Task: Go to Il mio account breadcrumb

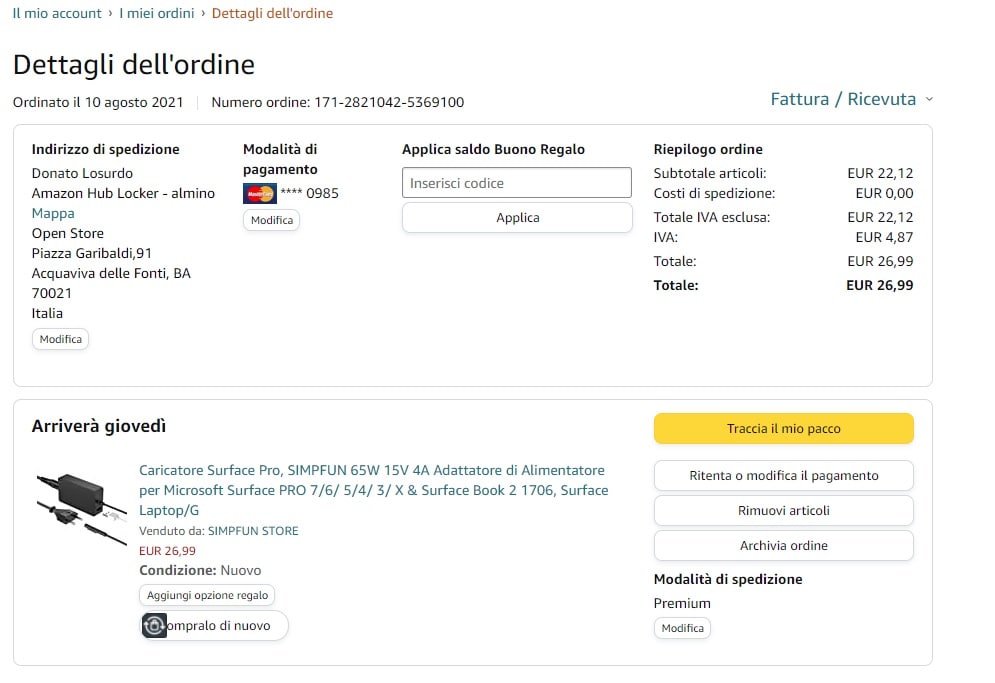Action: coord(57,13)
